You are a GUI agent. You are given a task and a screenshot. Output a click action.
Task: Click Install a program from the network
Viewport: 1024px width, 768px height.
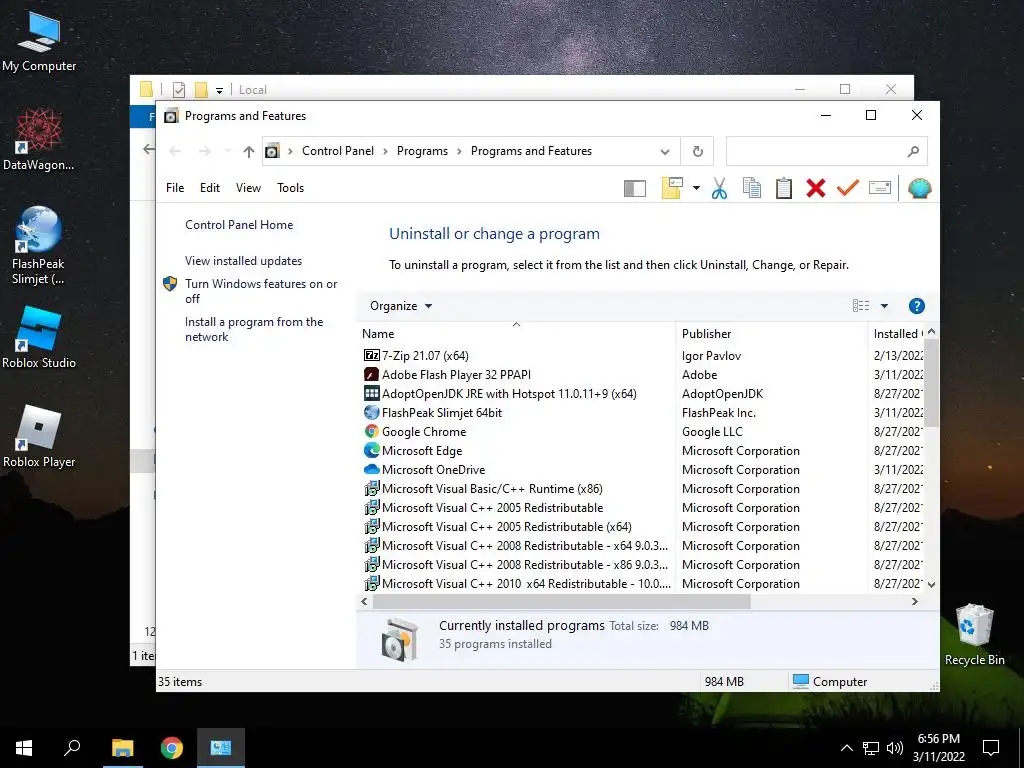point(254,329)
